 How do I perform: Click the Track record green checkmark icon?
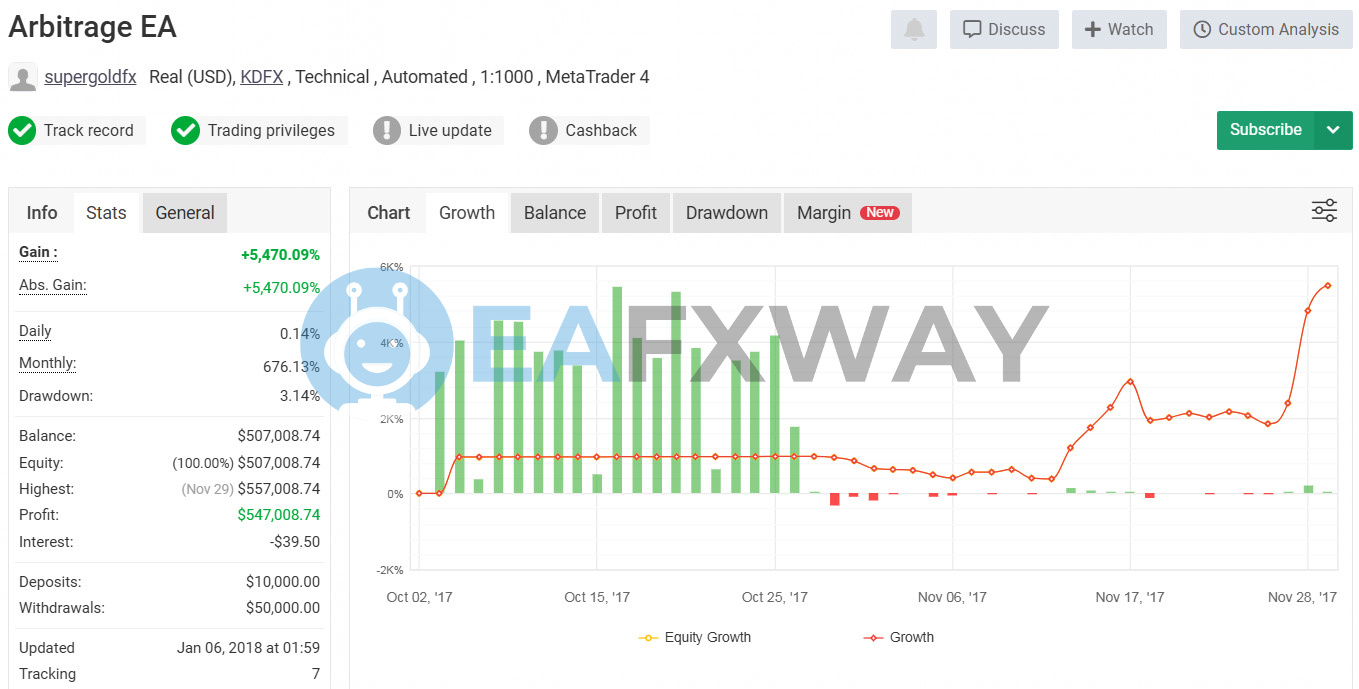pyautogui.click(x=22, y=130)
